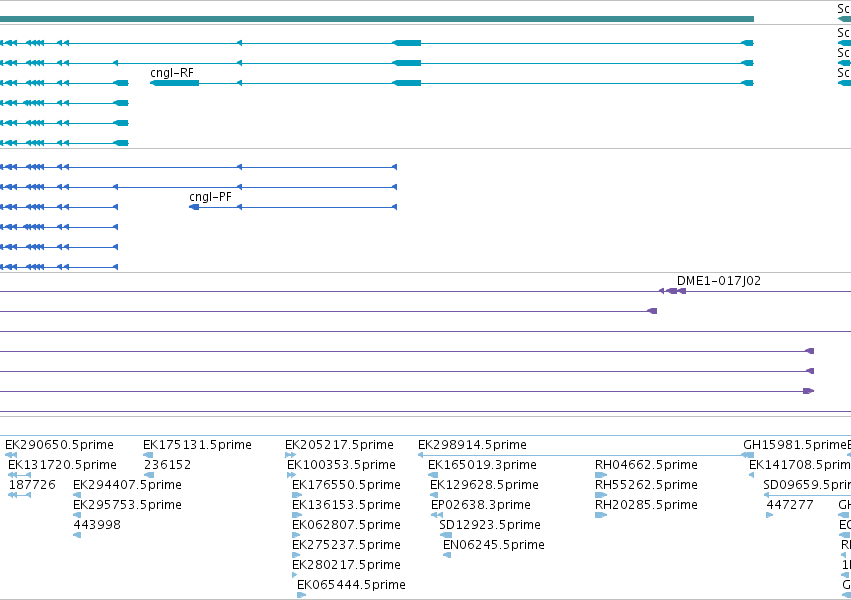Click the arrow glyph under 443998
851x600 pixels.
pos(77,535)
